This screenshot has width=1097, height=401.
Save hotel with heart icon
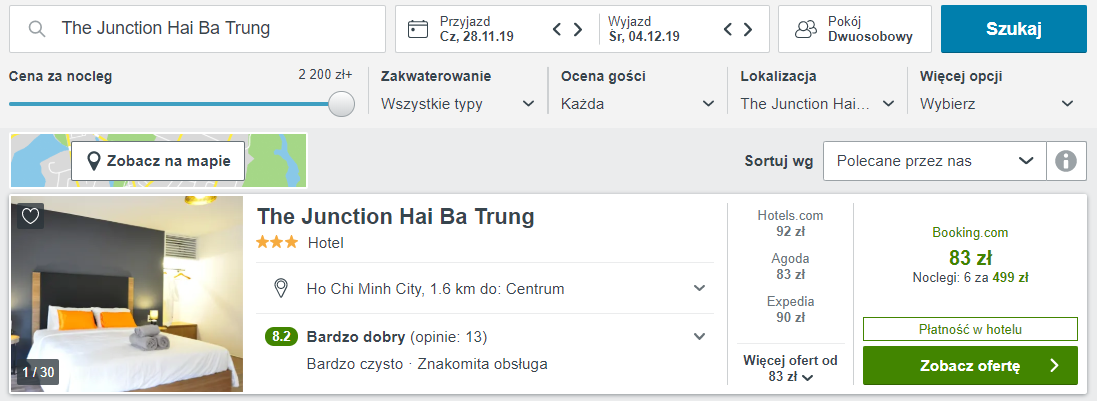tap(30, 216)
